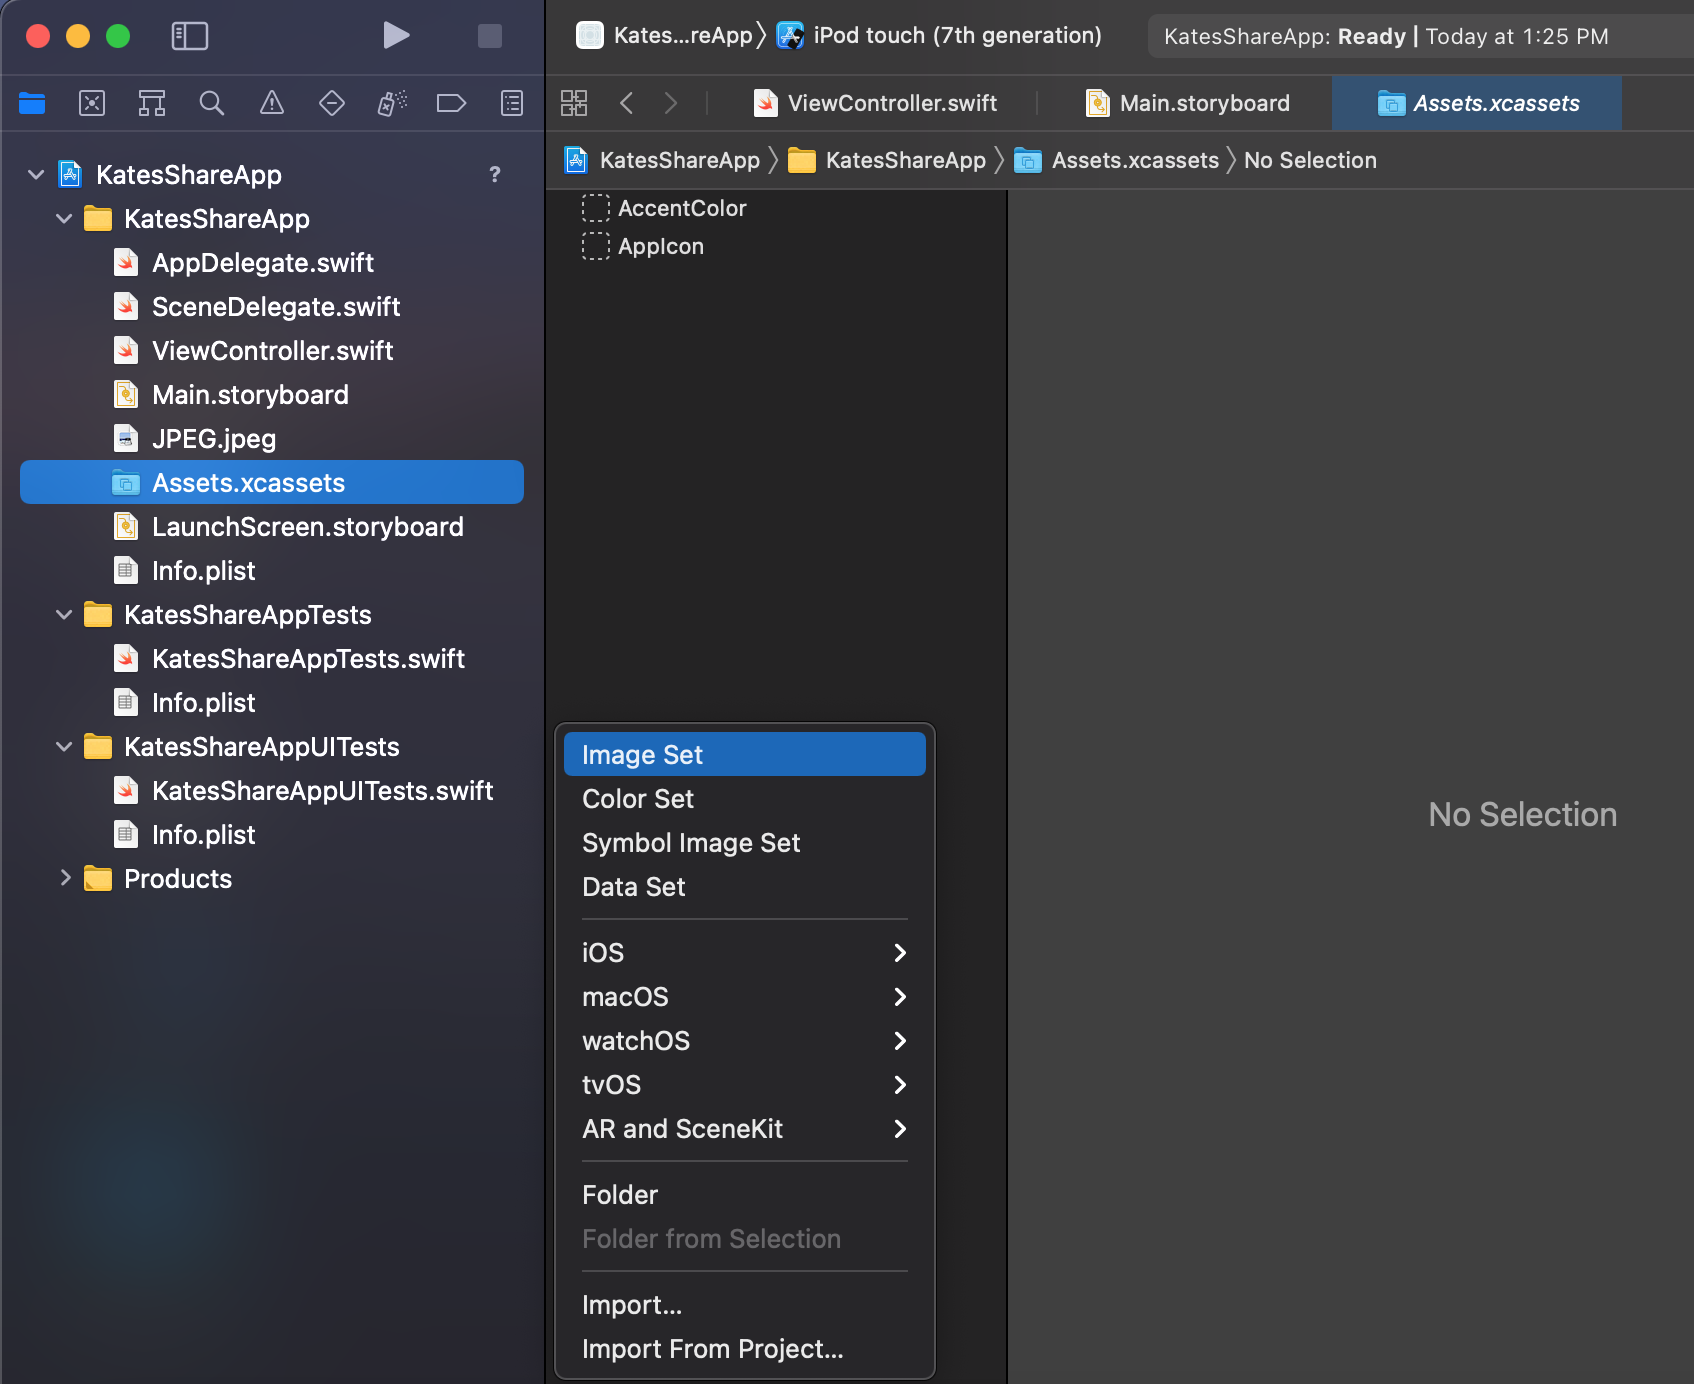
Task: Collapse the KatesShareApp group folder
Action: pyautogui.click(x=64, y=219)
